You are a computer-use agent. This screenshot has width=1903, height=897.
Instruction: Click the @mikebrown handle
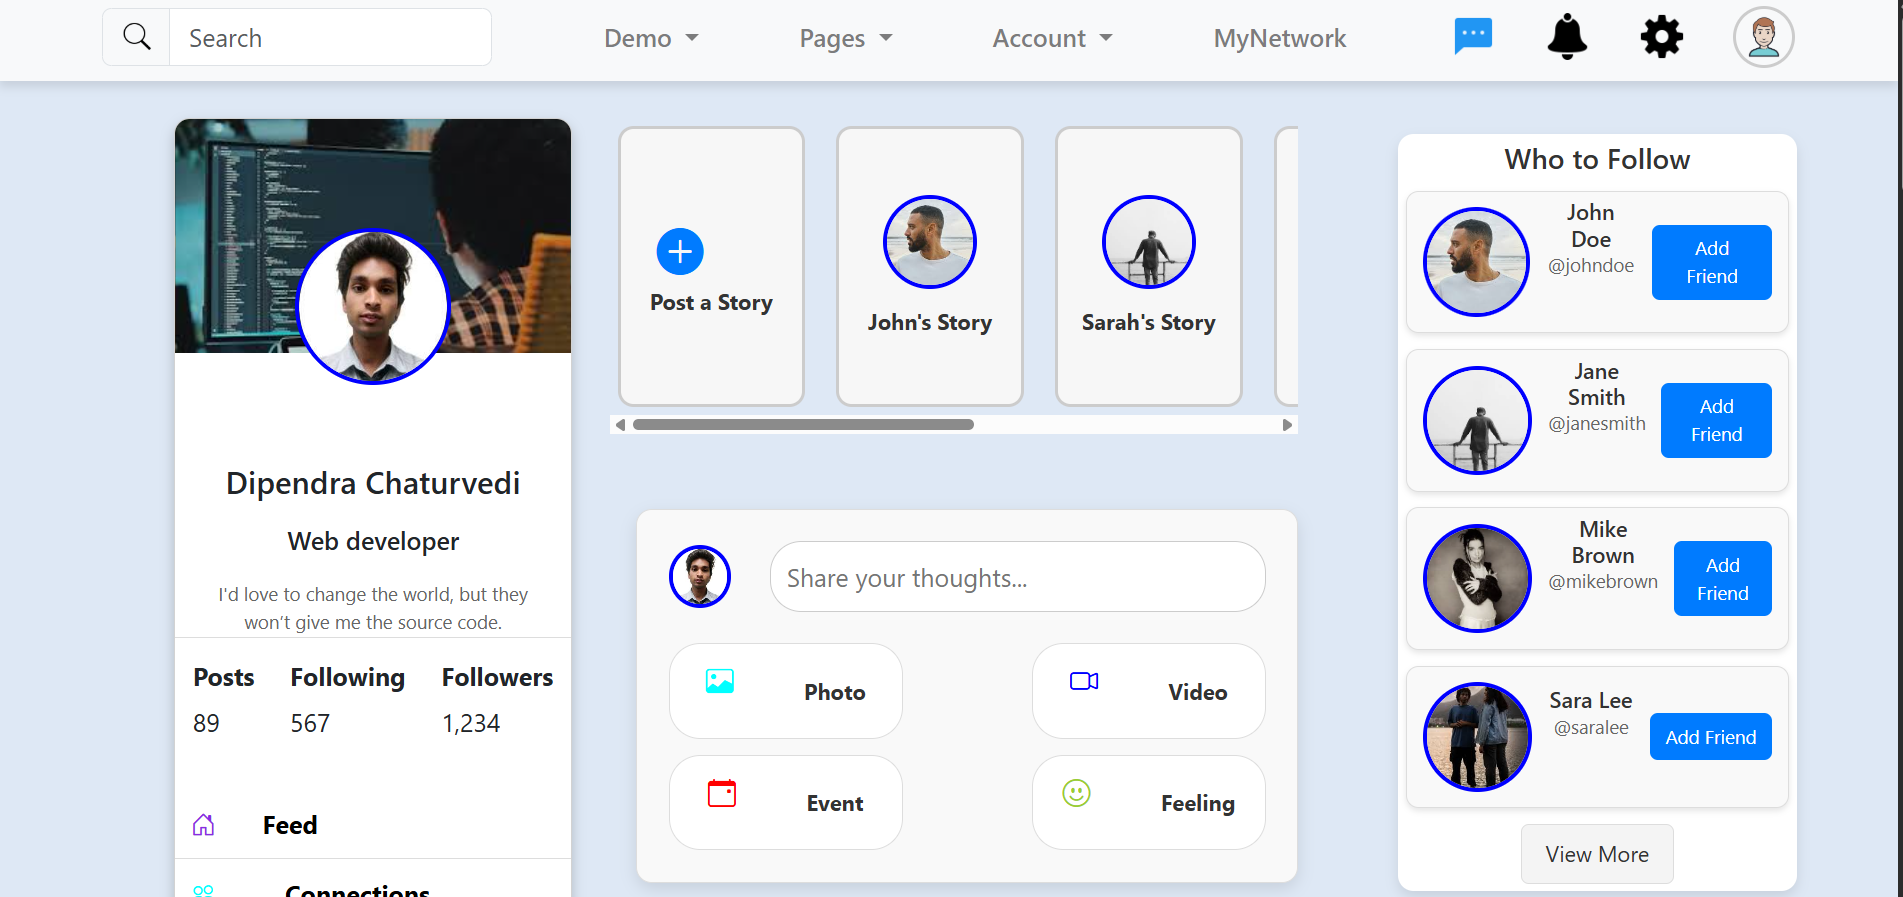coord(1603,582)
